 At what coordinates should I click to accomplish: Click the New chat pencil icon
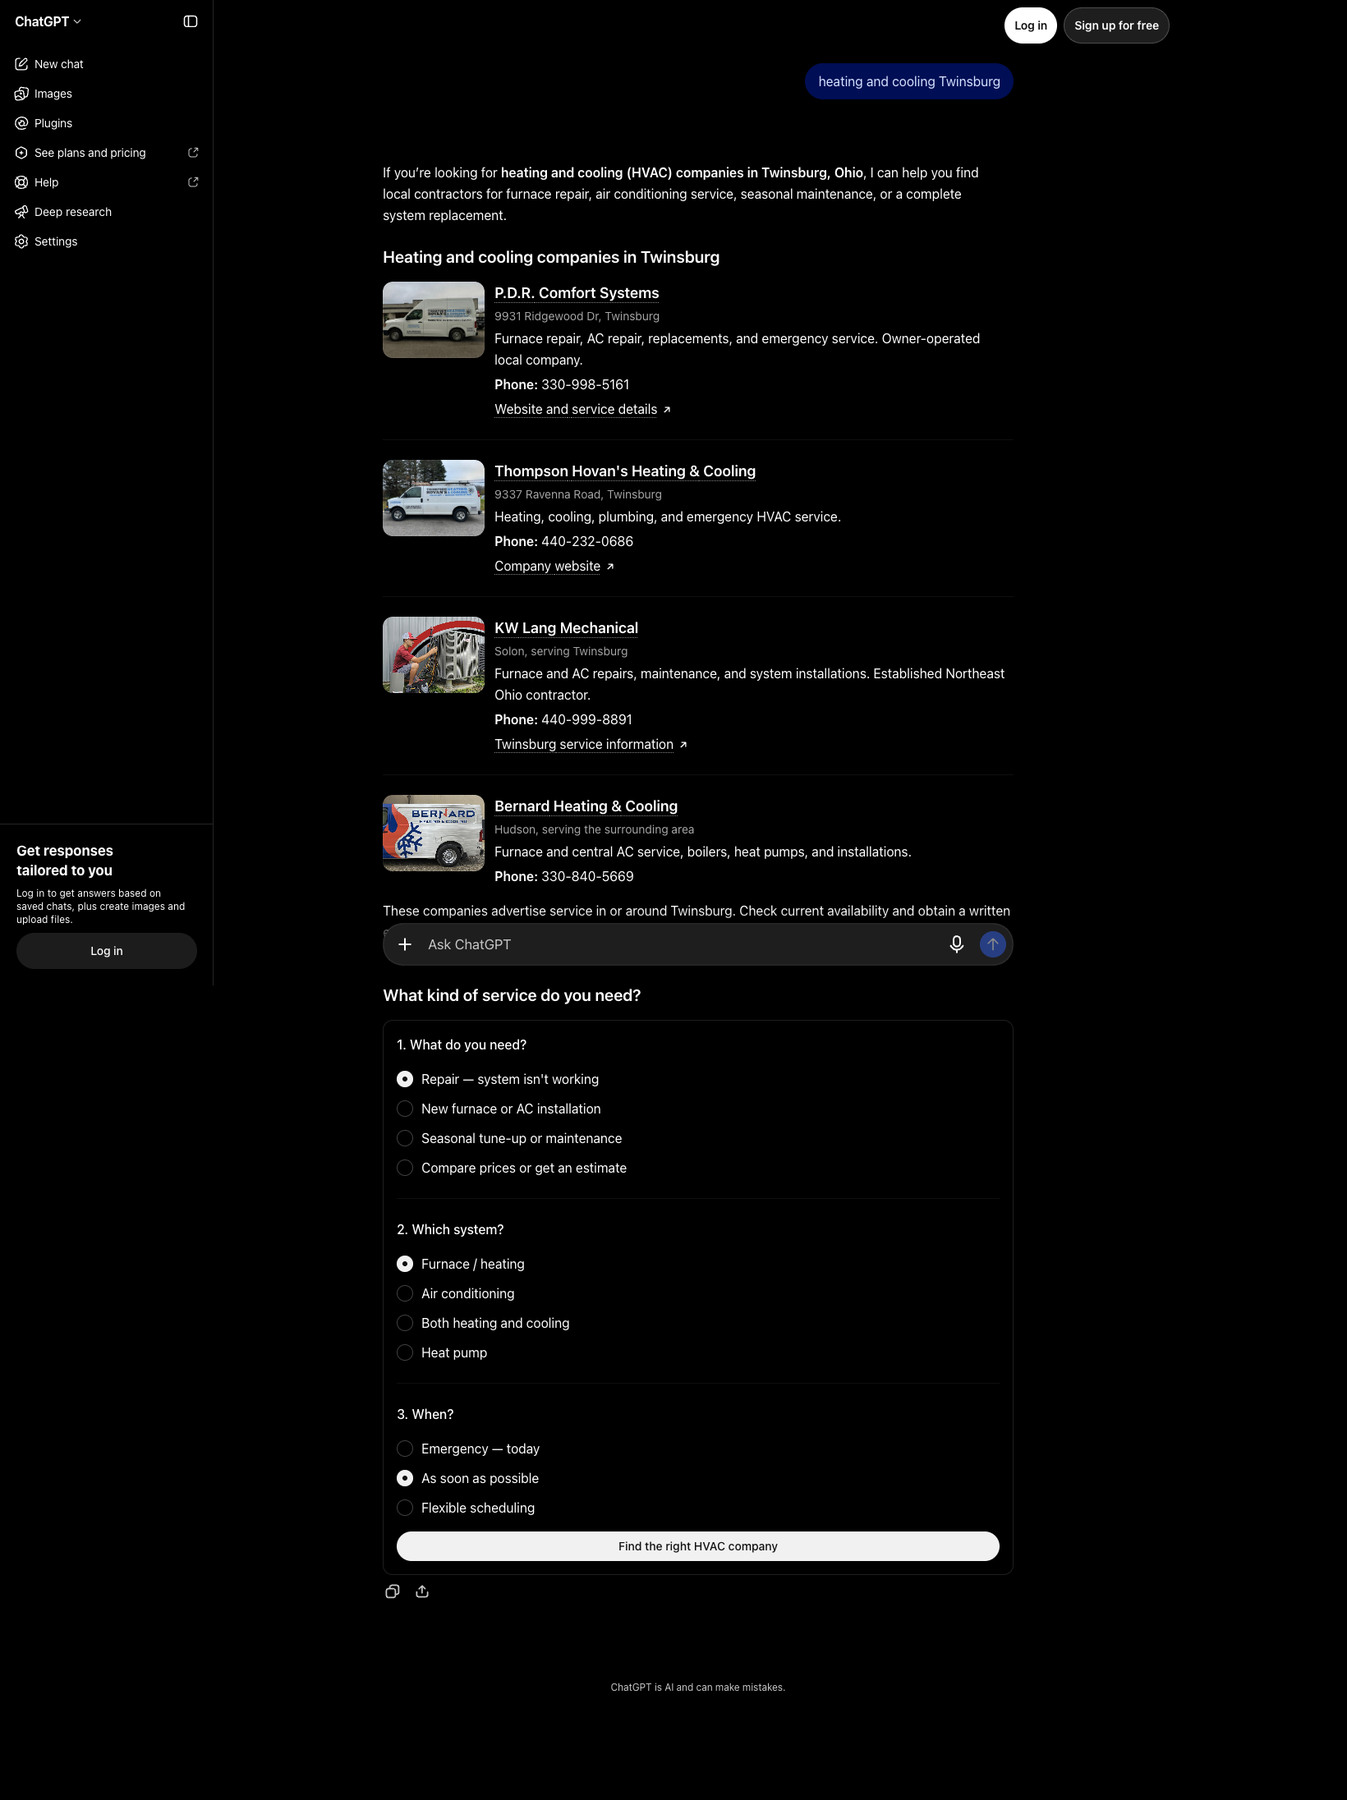[21, 64]
